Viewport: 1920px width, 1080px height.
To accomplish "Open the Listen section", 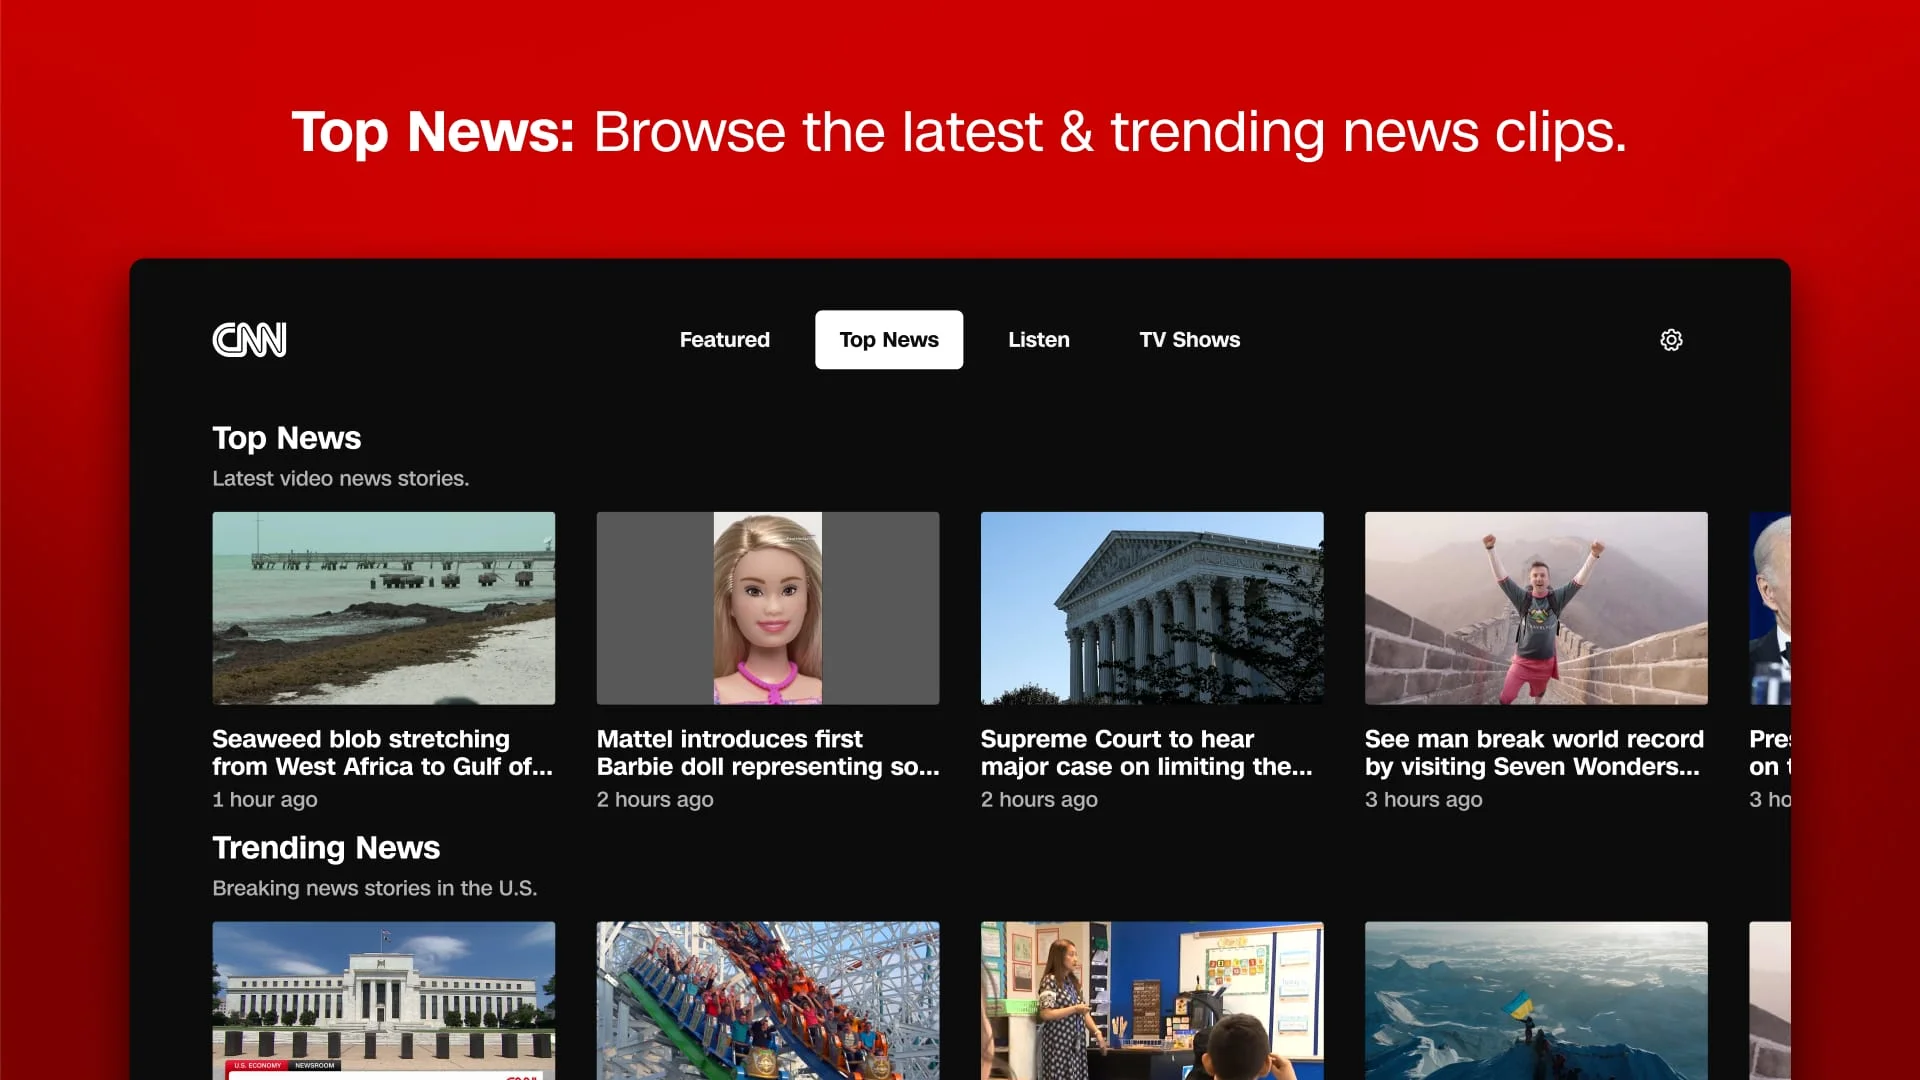I will pyautogui.click(x=1038, y=340).
